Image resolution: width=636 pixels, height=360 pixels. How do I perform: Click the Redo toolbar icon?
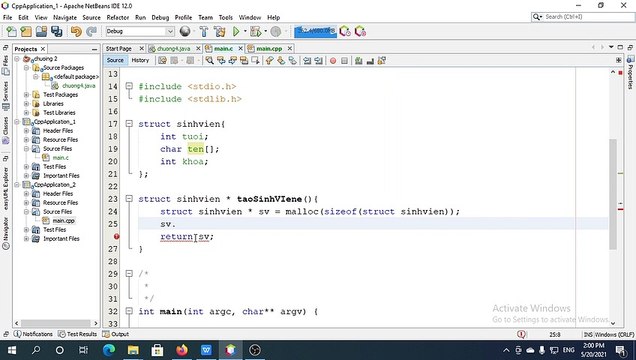91,31
